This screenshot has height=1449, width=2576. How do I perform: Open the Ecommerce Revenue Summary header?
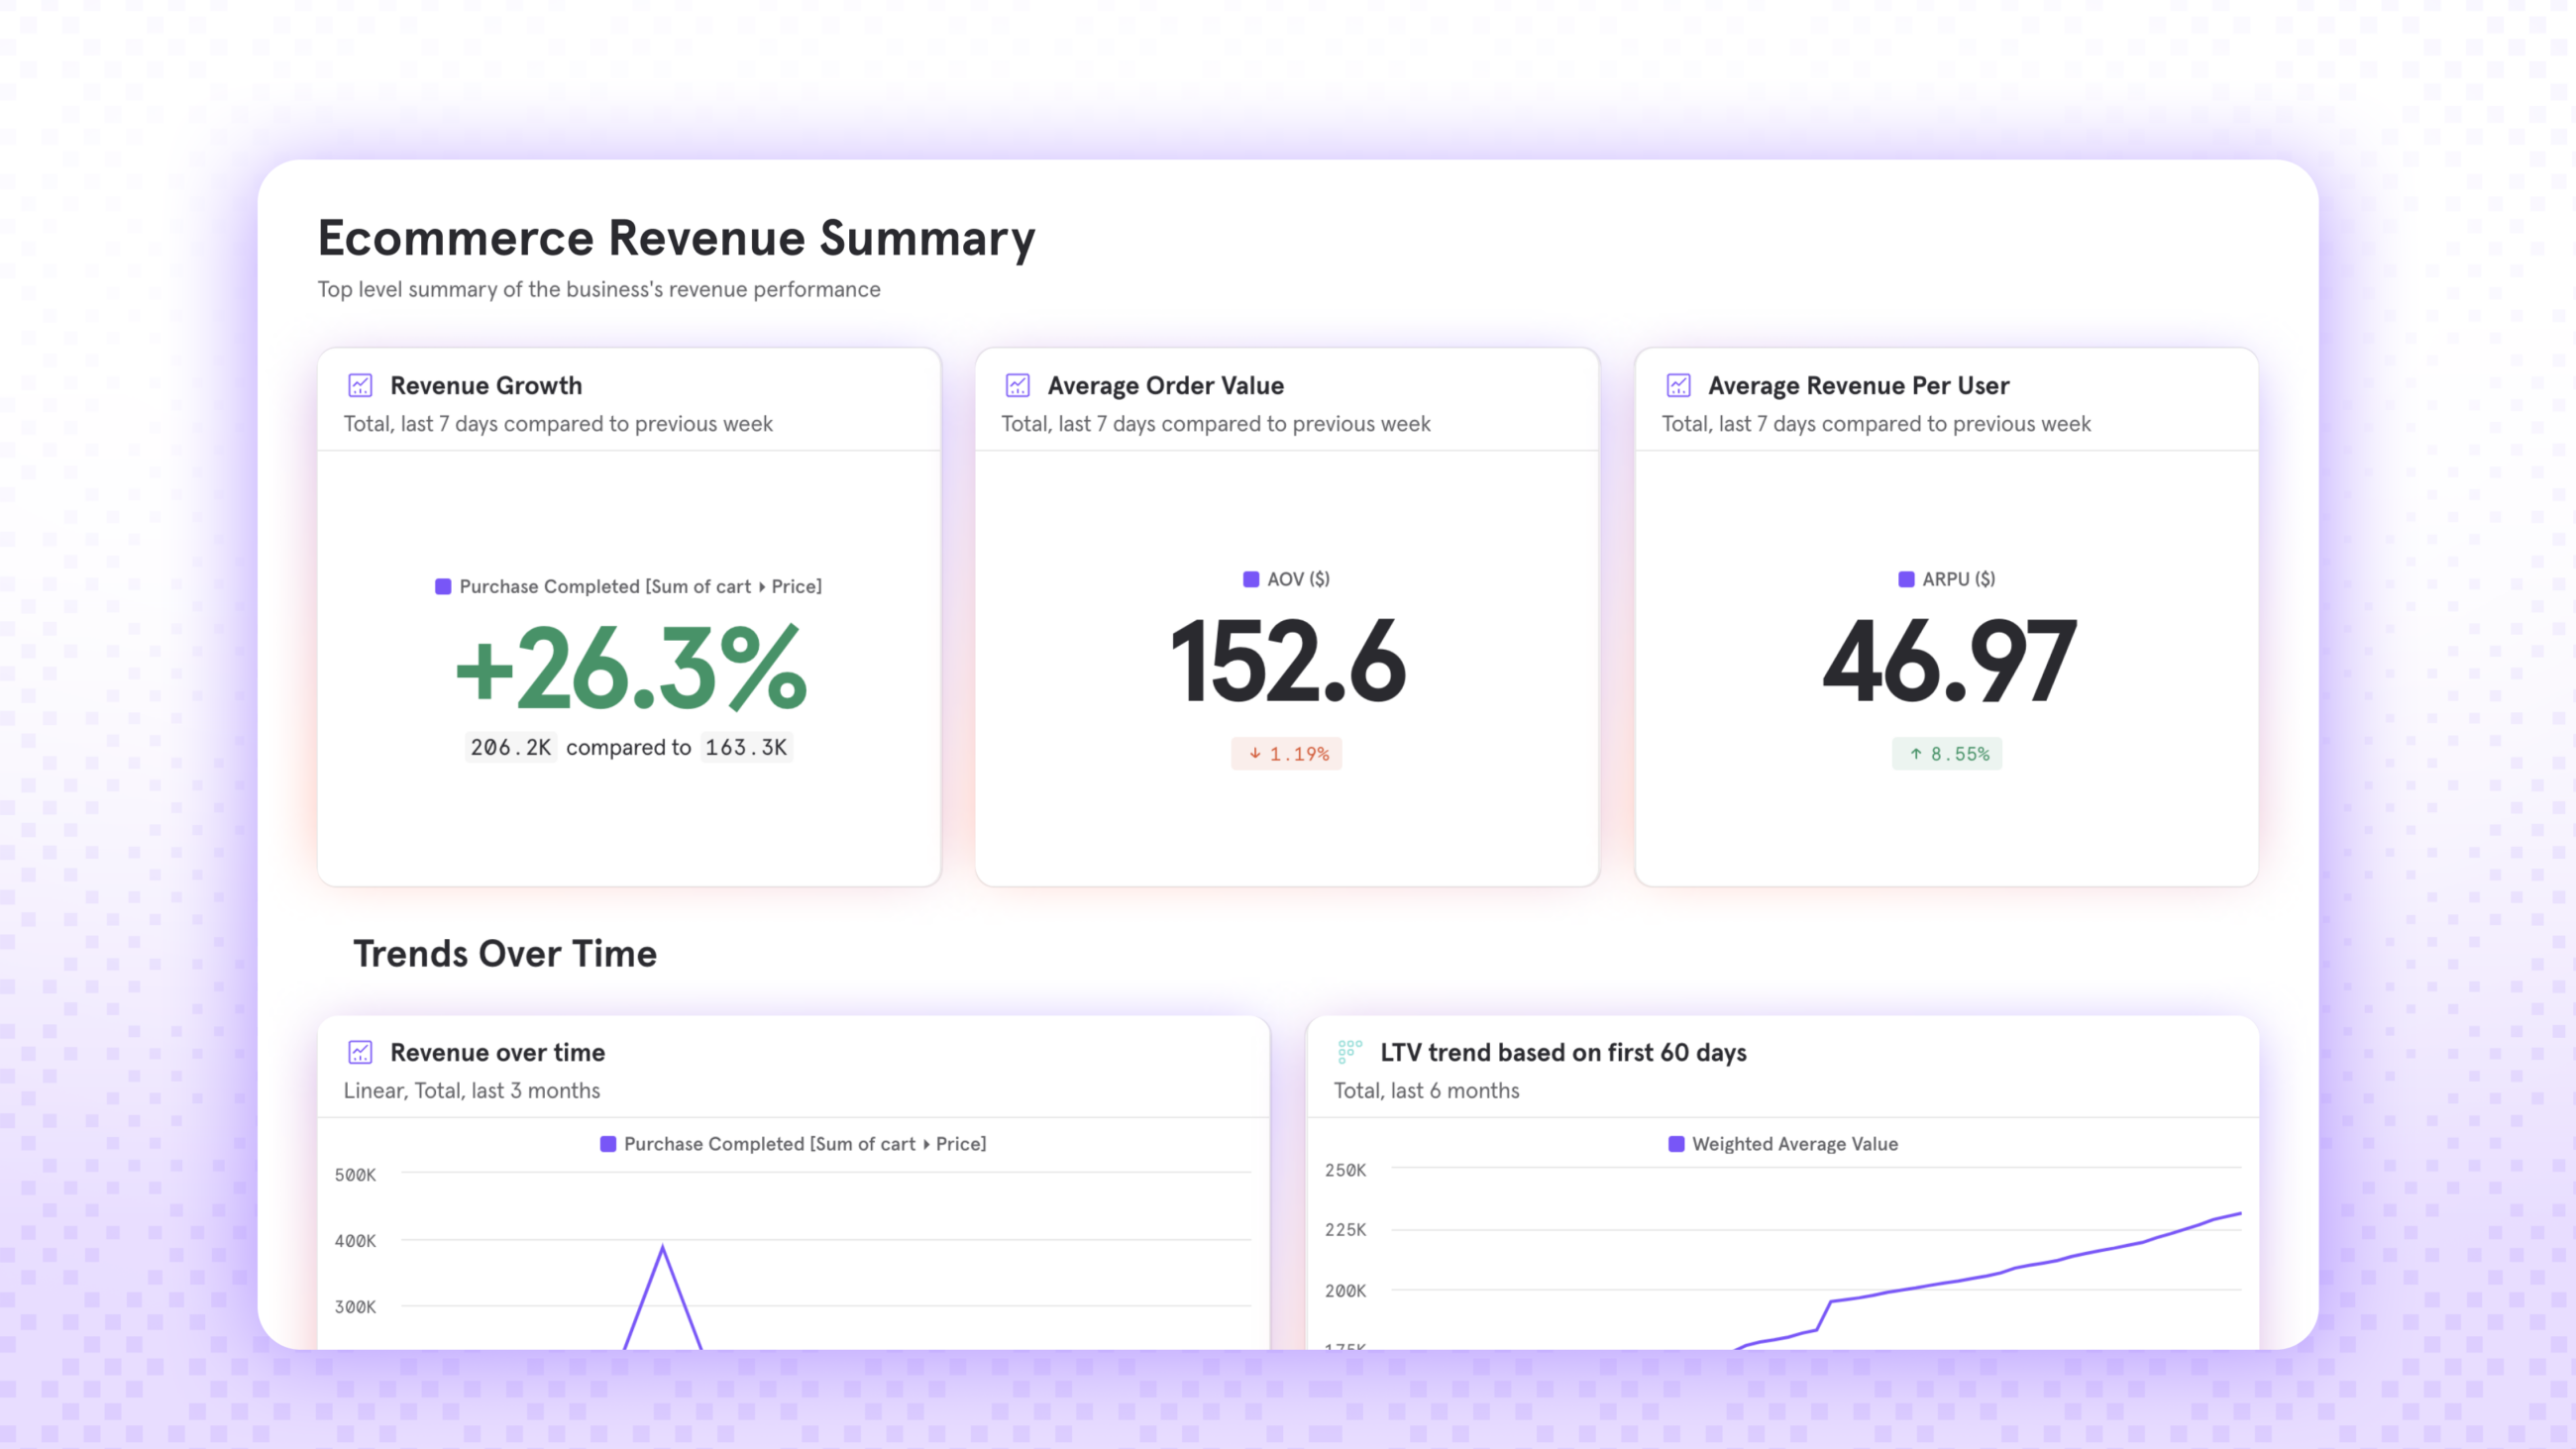click(676, 237)
